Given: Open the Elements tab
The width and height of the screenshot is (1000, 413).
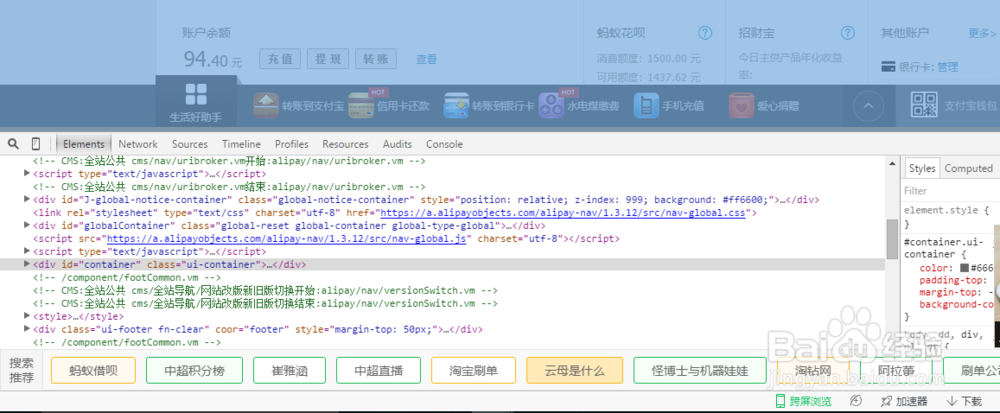Looking at the screenshot, I should 84,144.
